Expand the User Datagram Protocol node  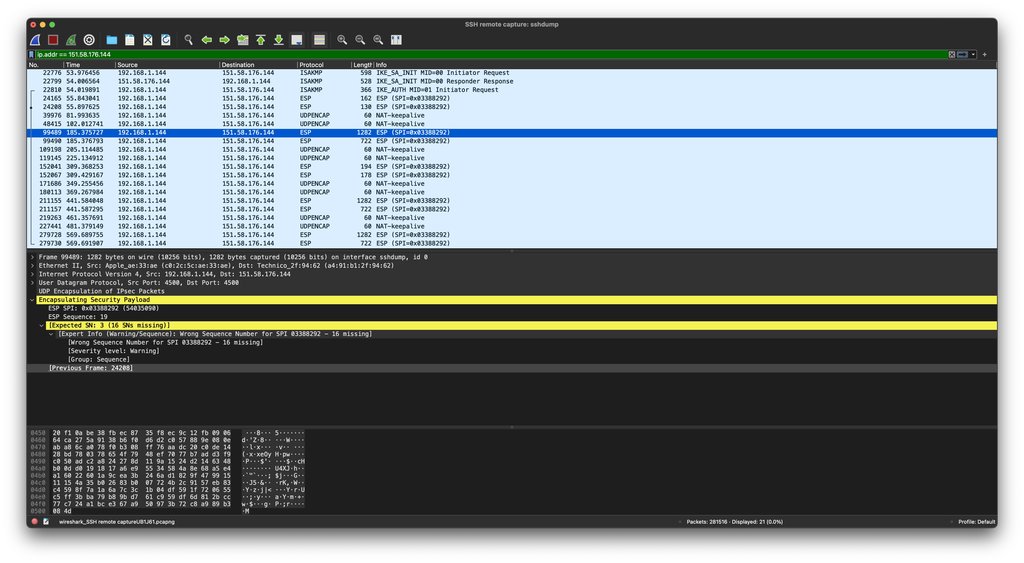[x=32, y=283]
